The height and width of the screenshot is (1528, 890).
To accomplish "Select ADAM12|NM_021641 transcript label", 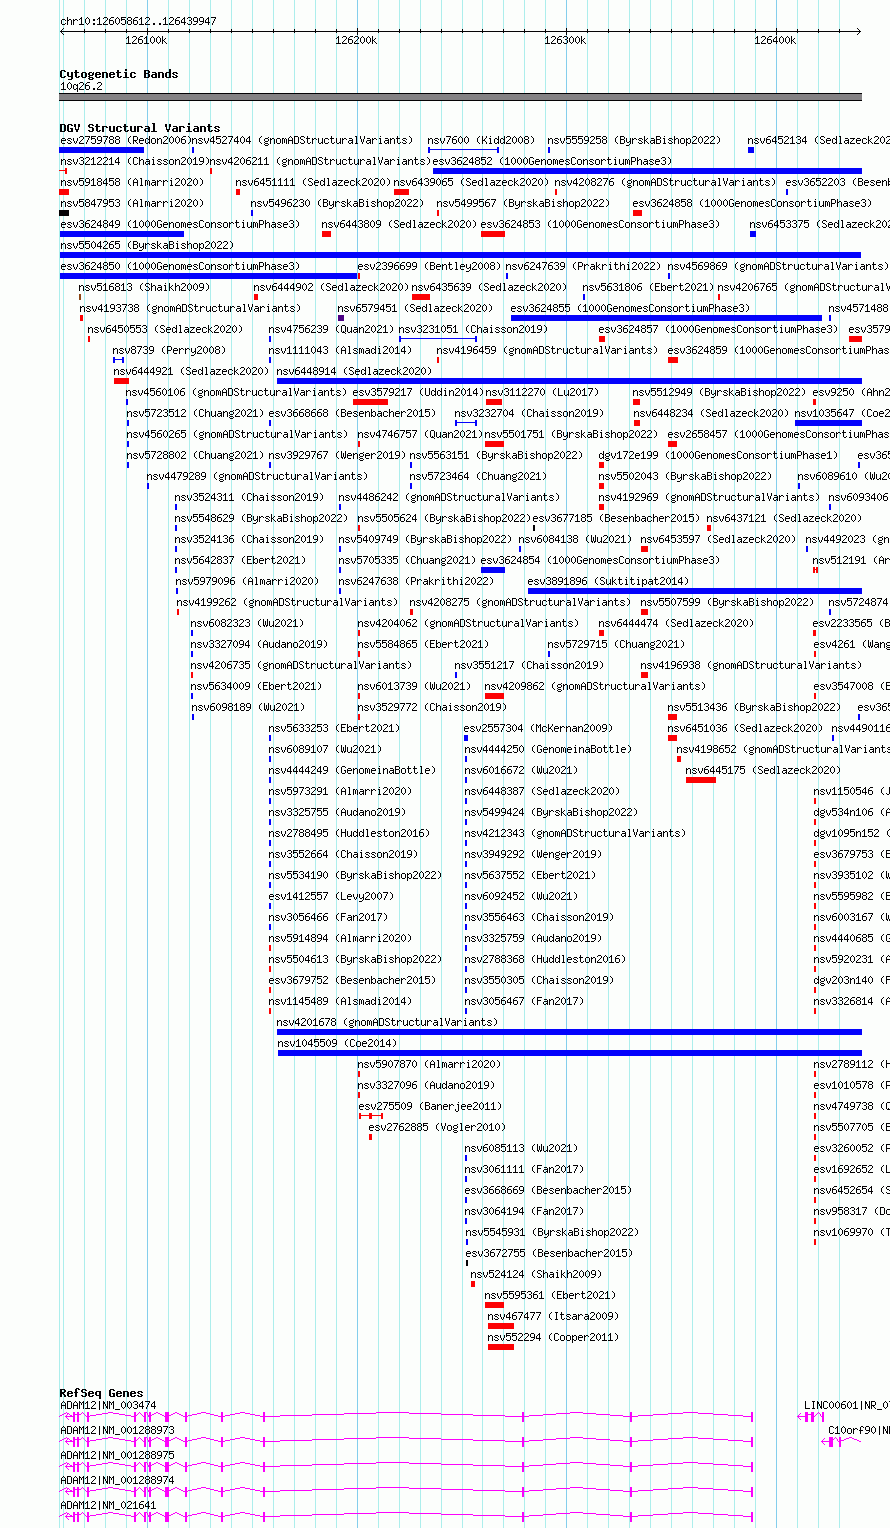I will point(108,1505).
